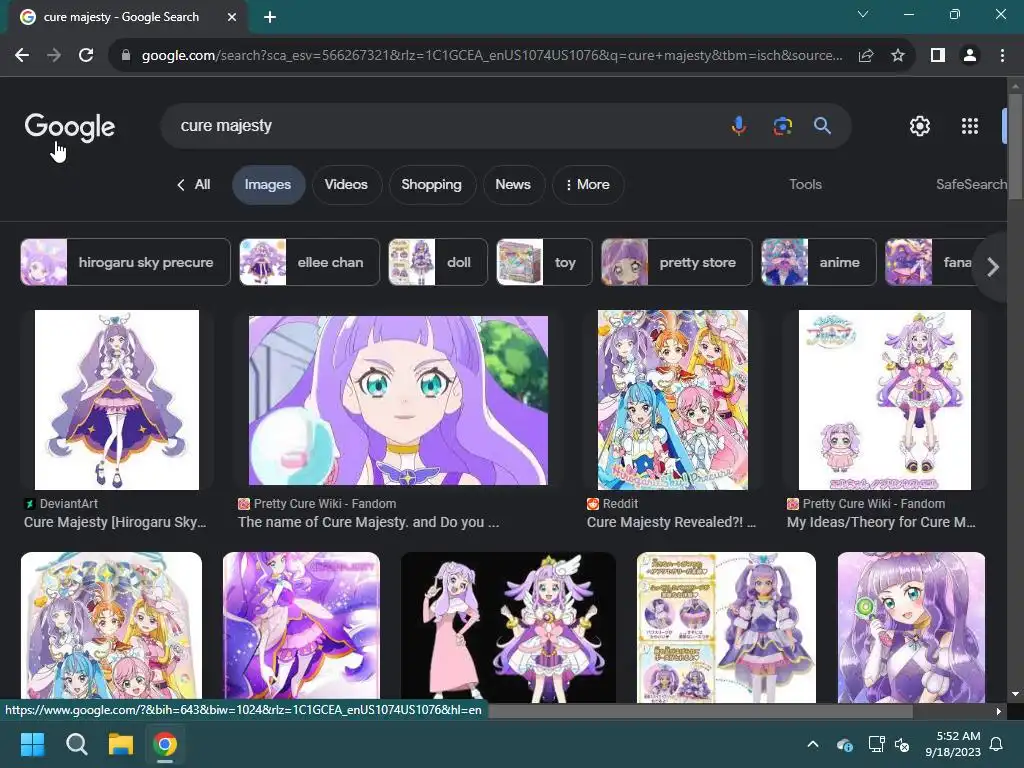Switch to the Shopping tab
Screen dimensions: 1024x768
pyautogui.click(x=432, y=185)
